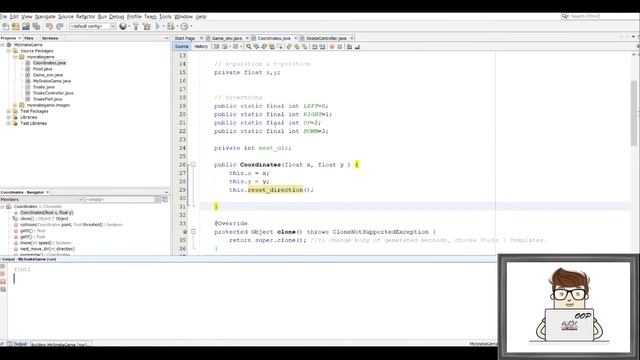
Task: Click the Redo toolbar icon
Action: click(x=60, y=26)
